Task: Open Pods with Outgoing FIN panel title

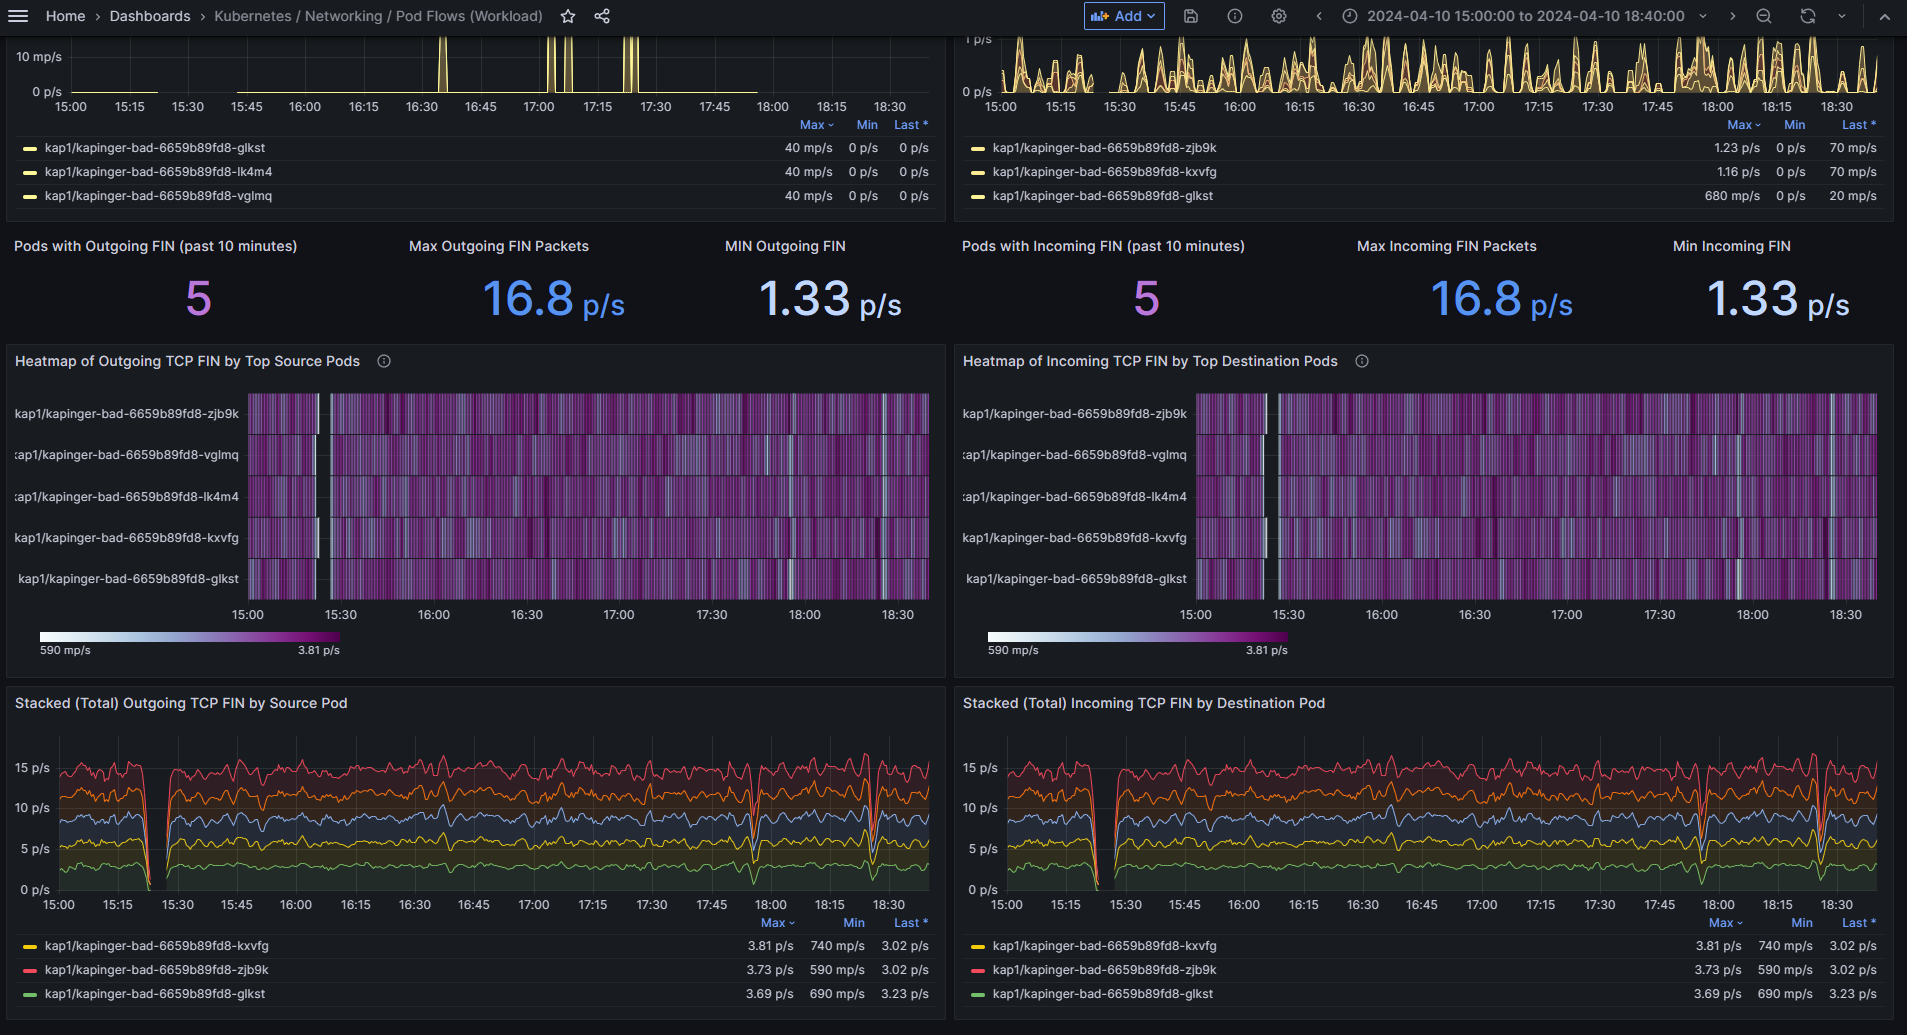Action: [155, 246]
